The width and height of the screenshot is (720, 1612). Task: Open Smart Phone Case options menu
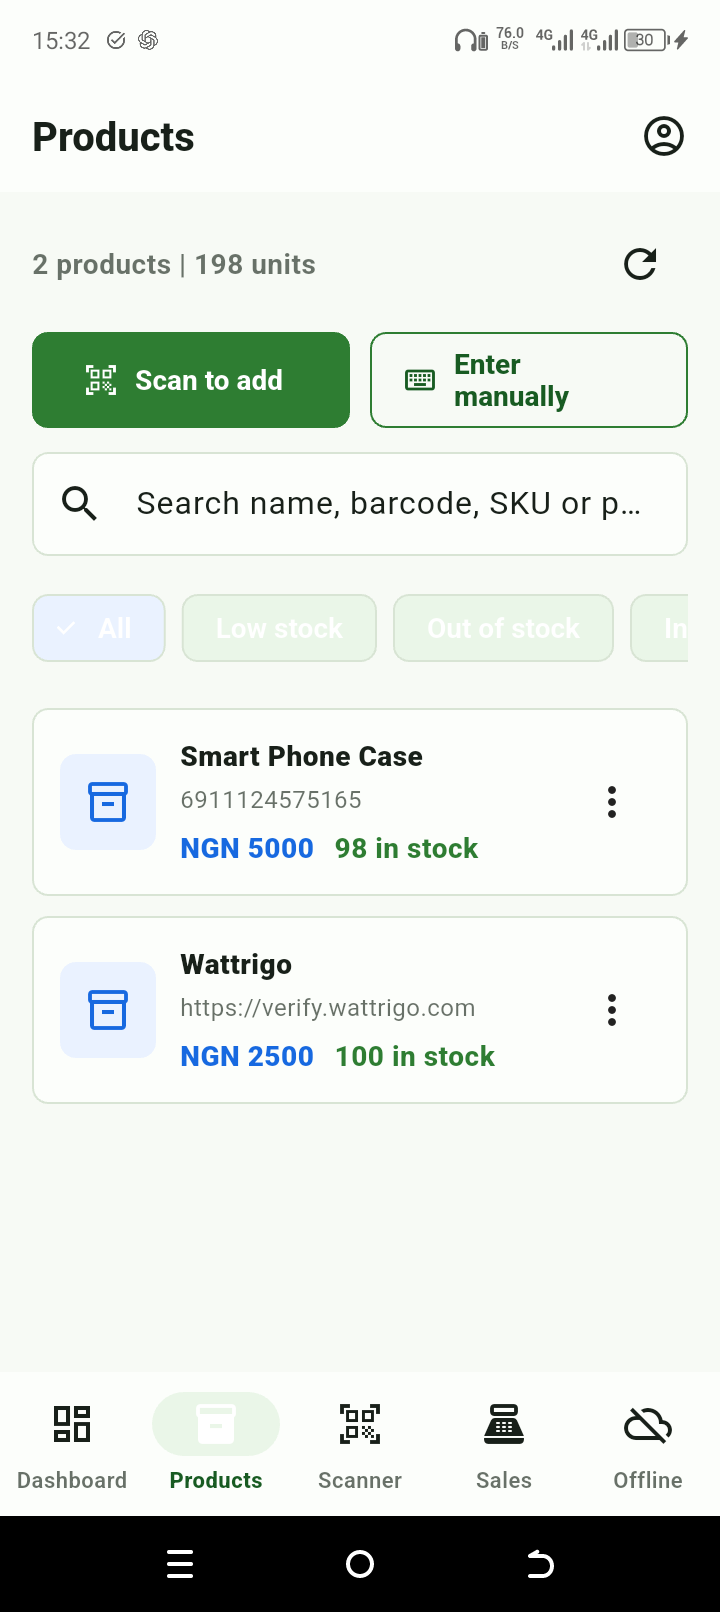click(x=612, y=802)
